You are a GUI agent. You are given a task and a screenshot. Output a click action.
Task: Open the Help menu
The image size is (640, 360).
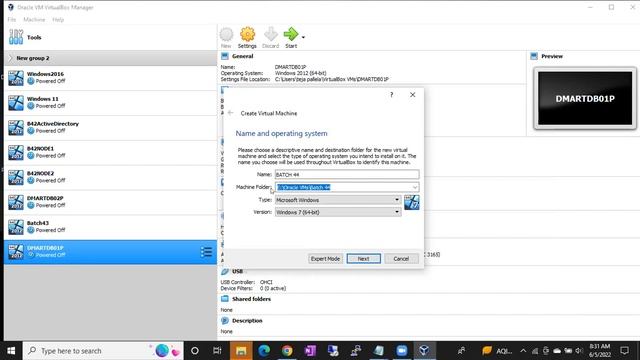58,20
